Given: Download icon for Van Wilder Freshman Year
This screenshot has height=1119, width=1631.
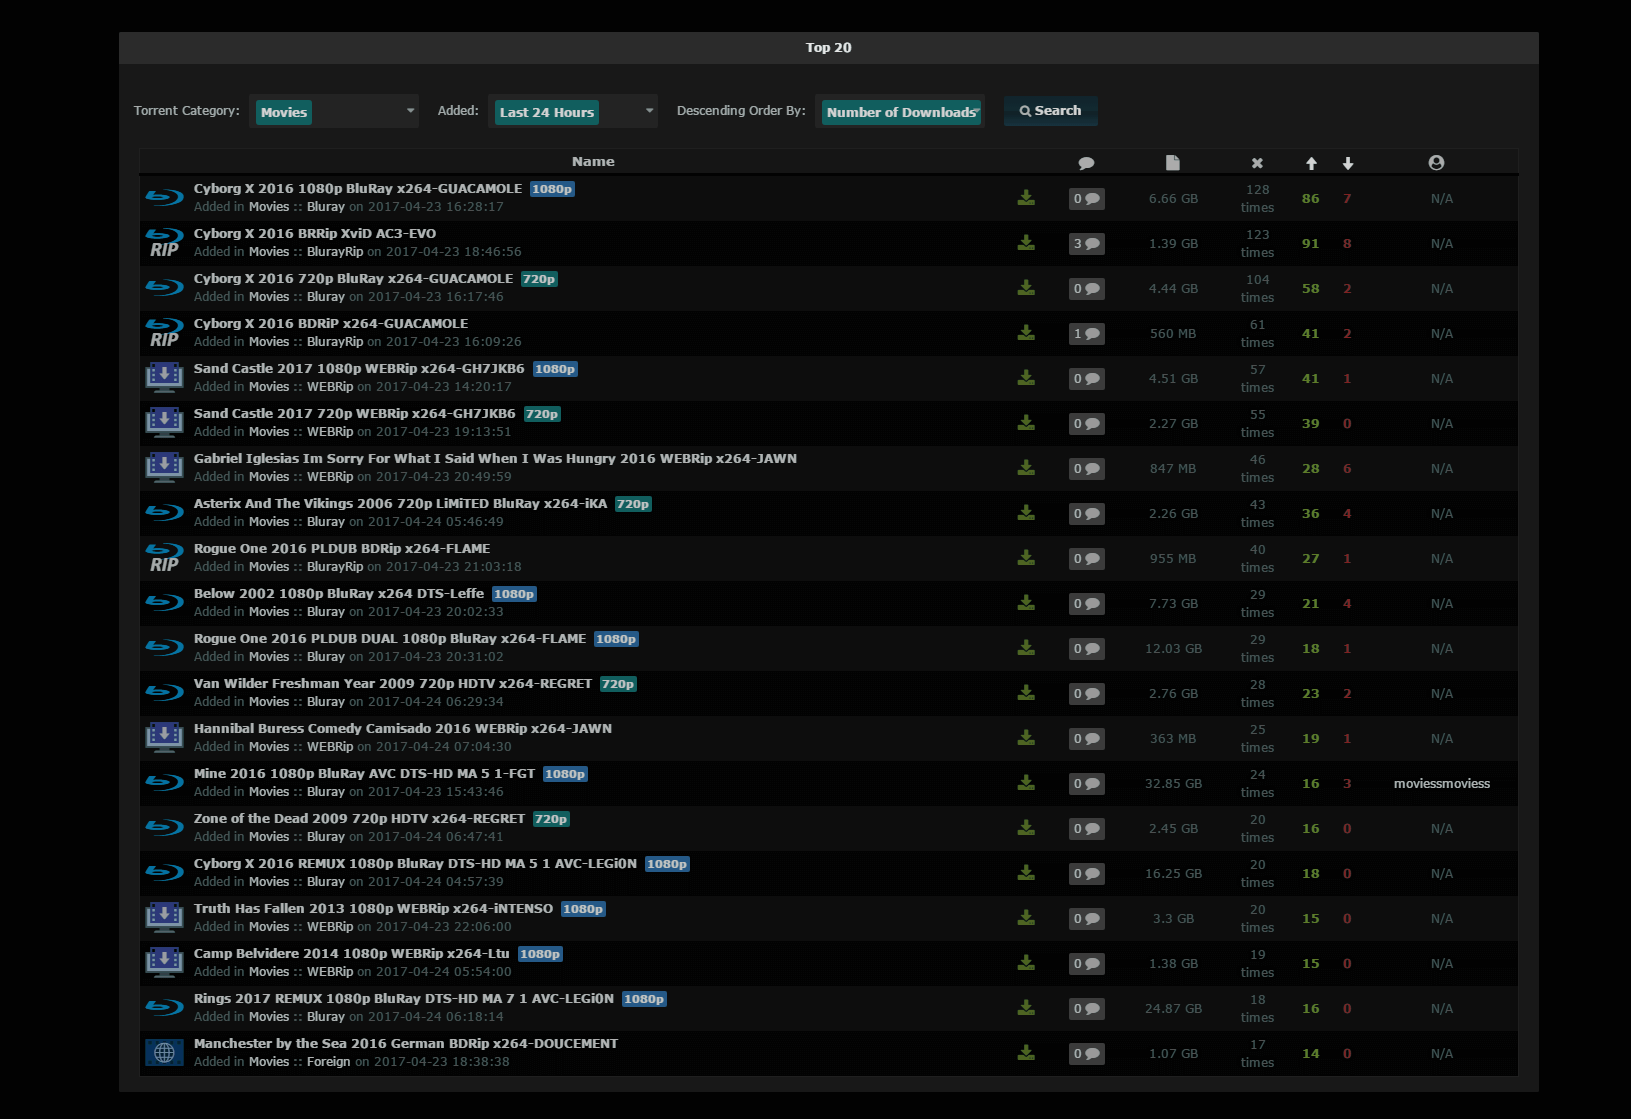Looking at the screenshot, I should [x=1026, y=693].
